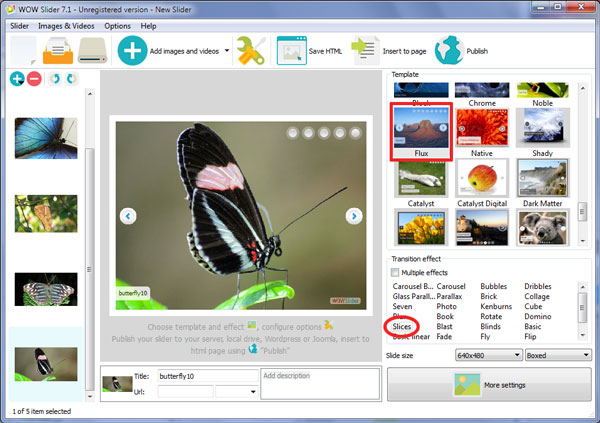Click next slide arrow in preview

tap(354, 216)
